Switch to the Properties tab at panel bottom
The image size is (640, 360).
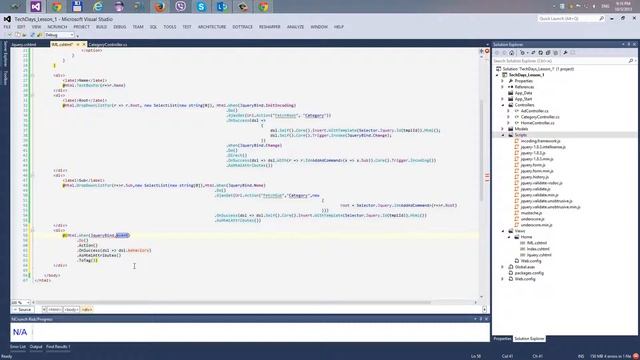tap(502, 339)
